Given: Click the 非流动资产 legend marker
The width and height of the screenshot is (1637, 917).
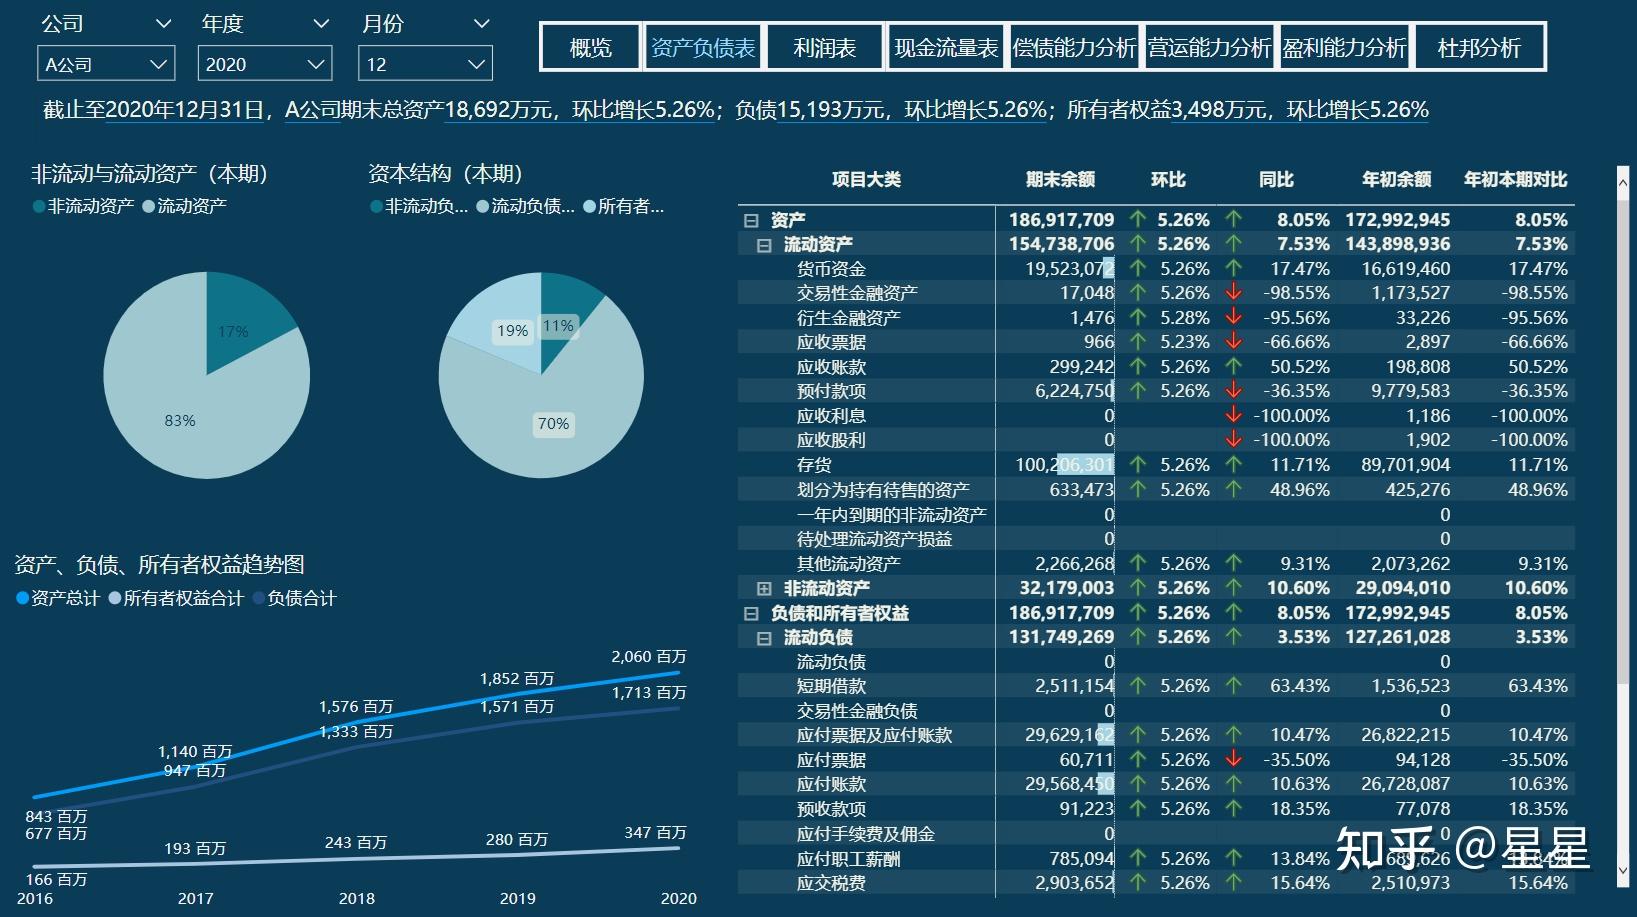Looking at the screenshot, I should pyautogui.click(x=39, y=207).
